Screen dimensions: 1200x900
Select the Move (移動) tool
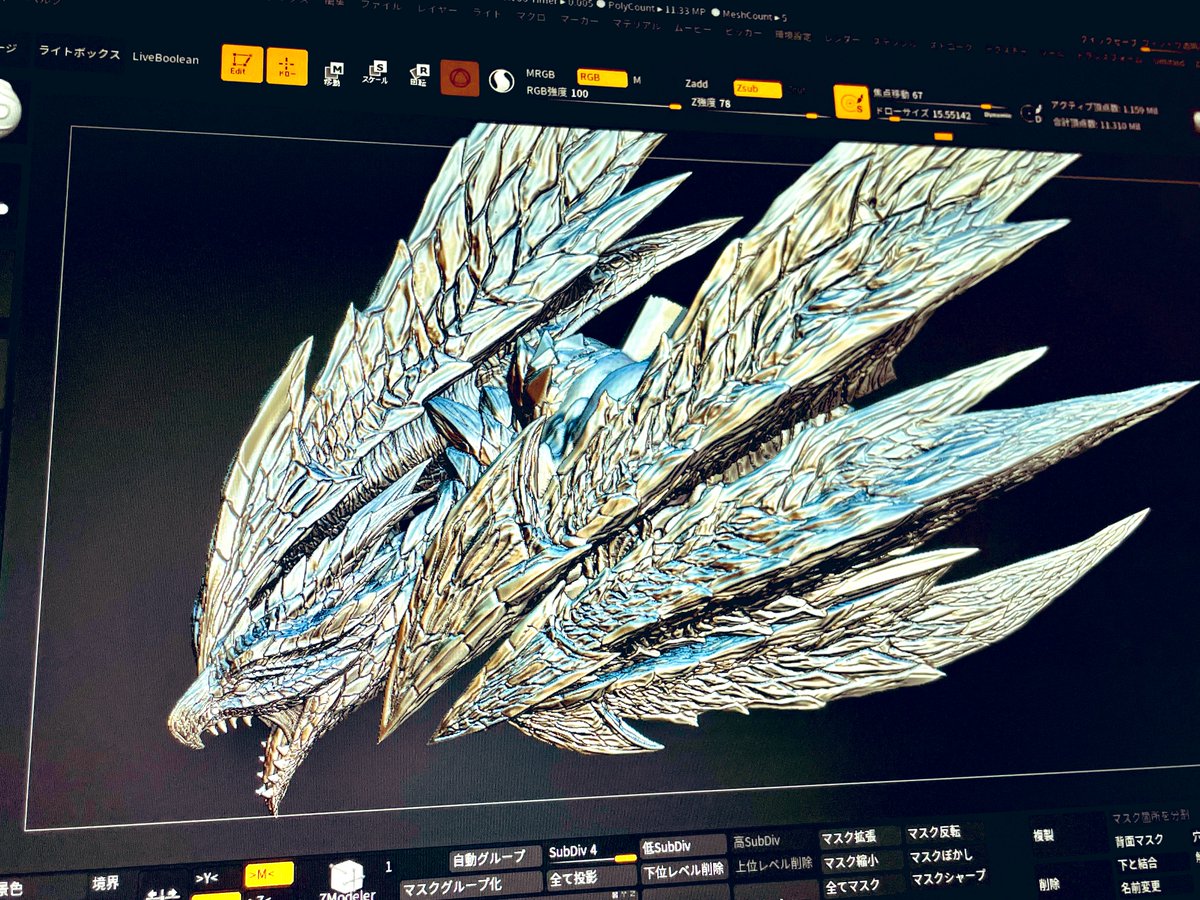tap(333, 75)
